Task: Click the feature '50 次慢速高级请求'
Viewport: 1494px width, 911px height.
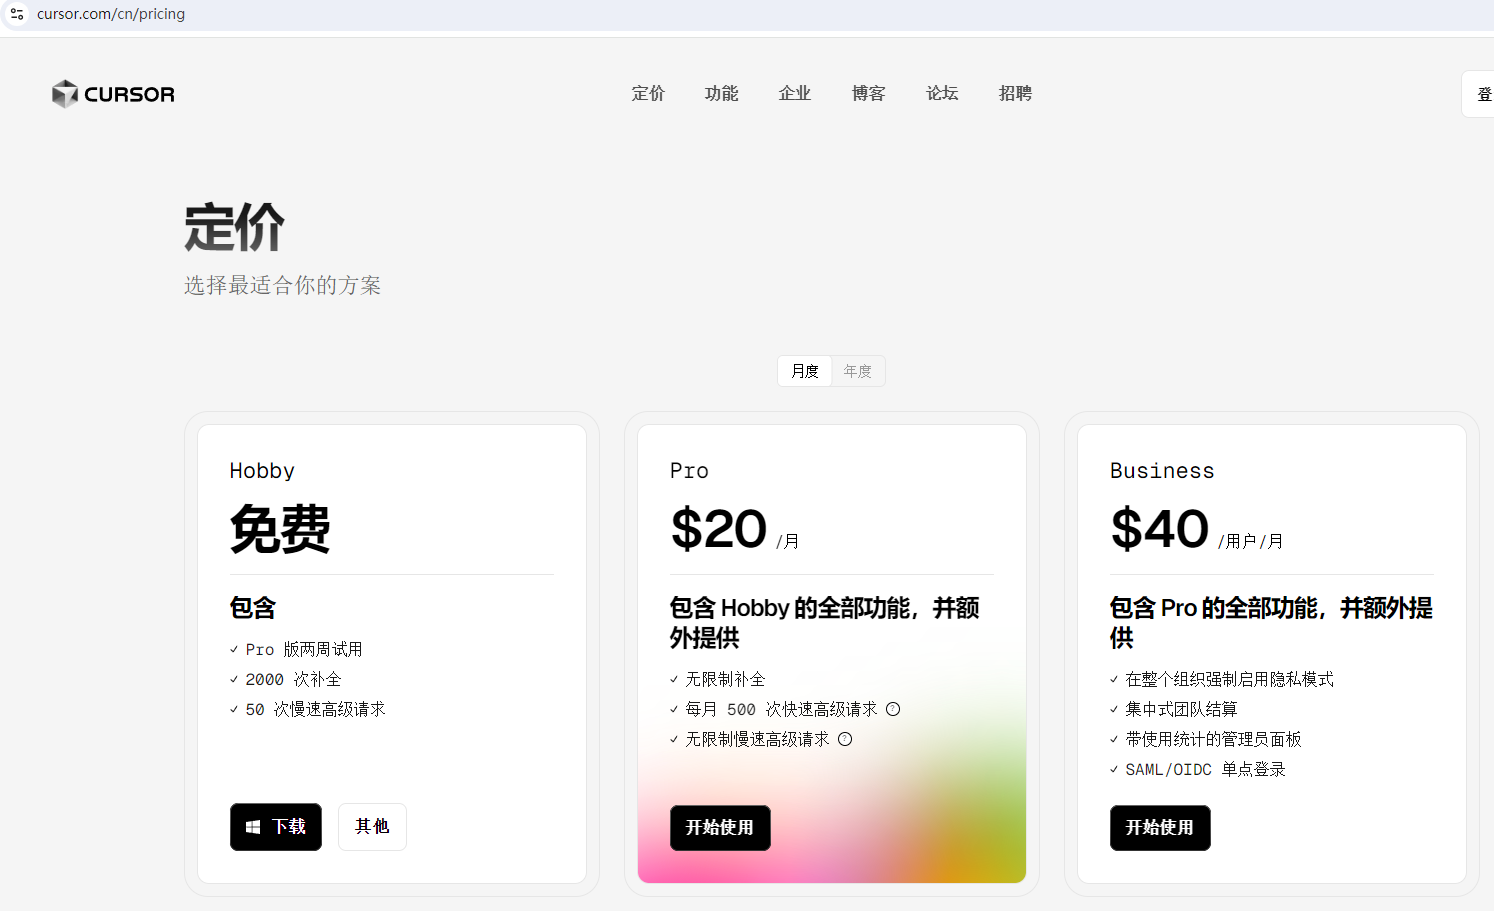Action: point(315,709)
